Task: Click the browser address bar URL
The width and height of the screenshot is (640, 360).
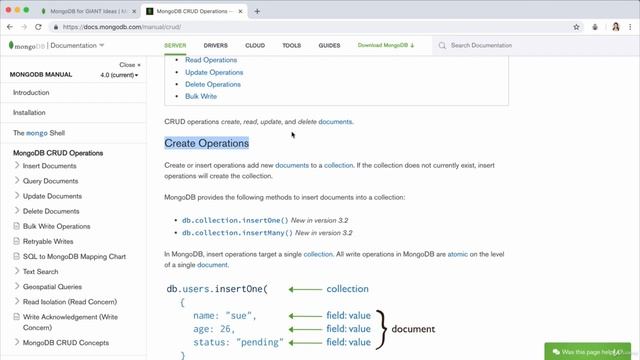Action: click(122, 27)
